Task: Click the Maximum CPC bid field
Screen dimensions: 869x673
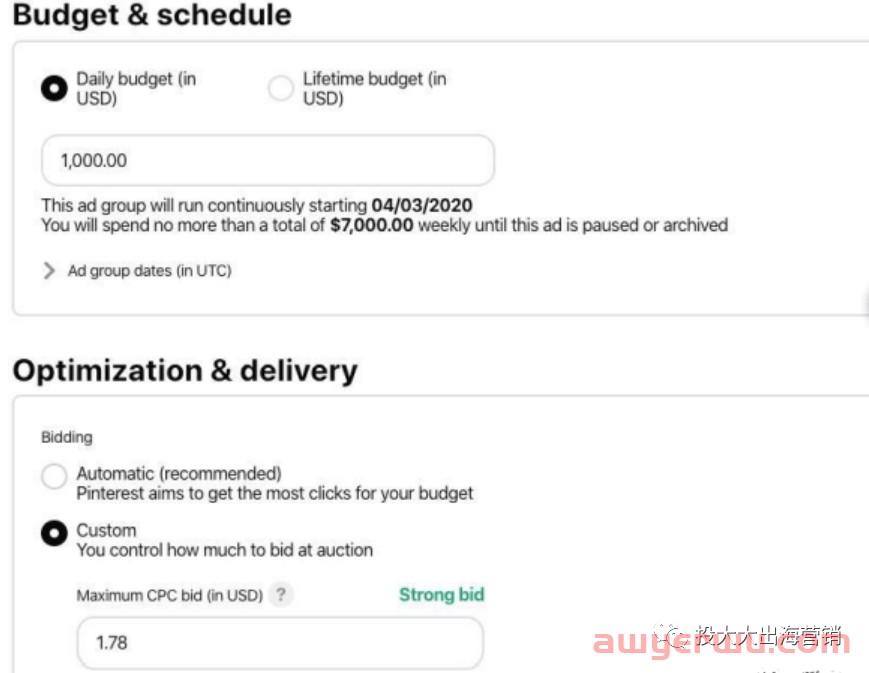Action: coord(280,643)
